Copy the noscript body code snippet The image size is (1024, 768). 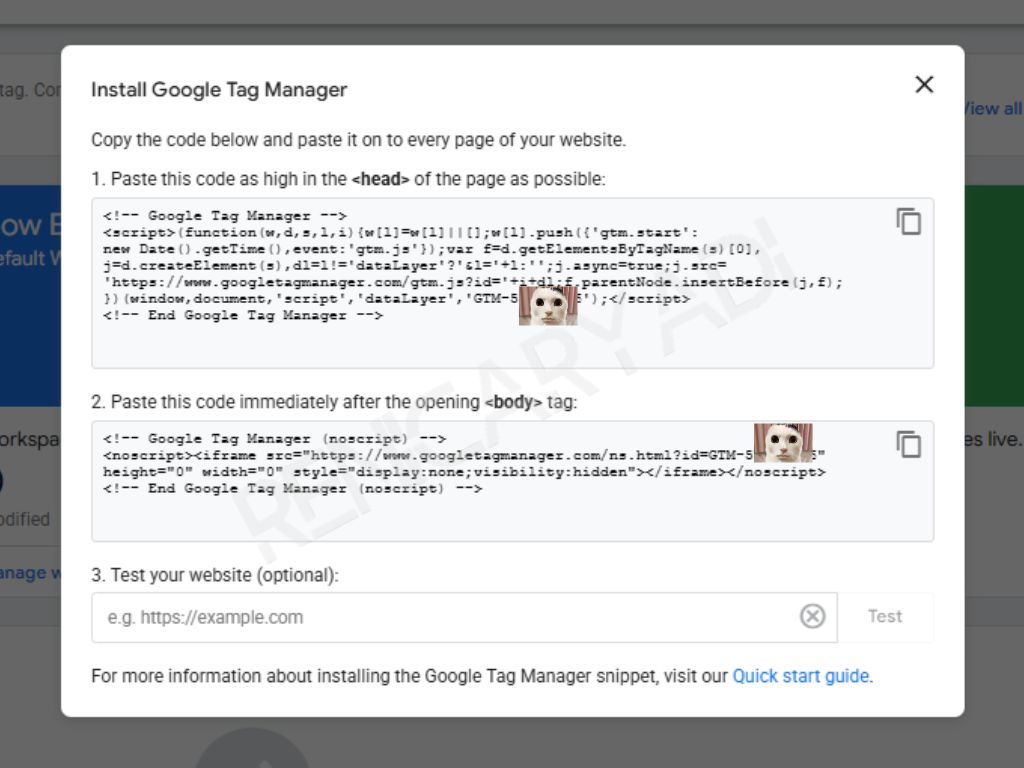point(908,444)
